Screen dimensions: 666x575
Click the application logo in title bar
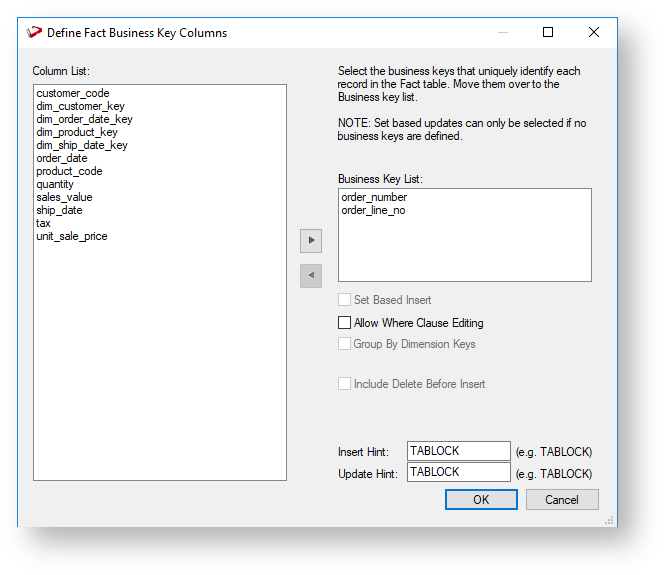[34, 33]
